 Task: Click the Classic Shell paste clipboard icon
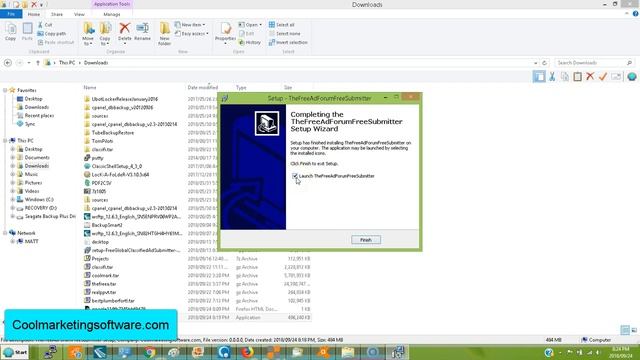tap(577, 76)
